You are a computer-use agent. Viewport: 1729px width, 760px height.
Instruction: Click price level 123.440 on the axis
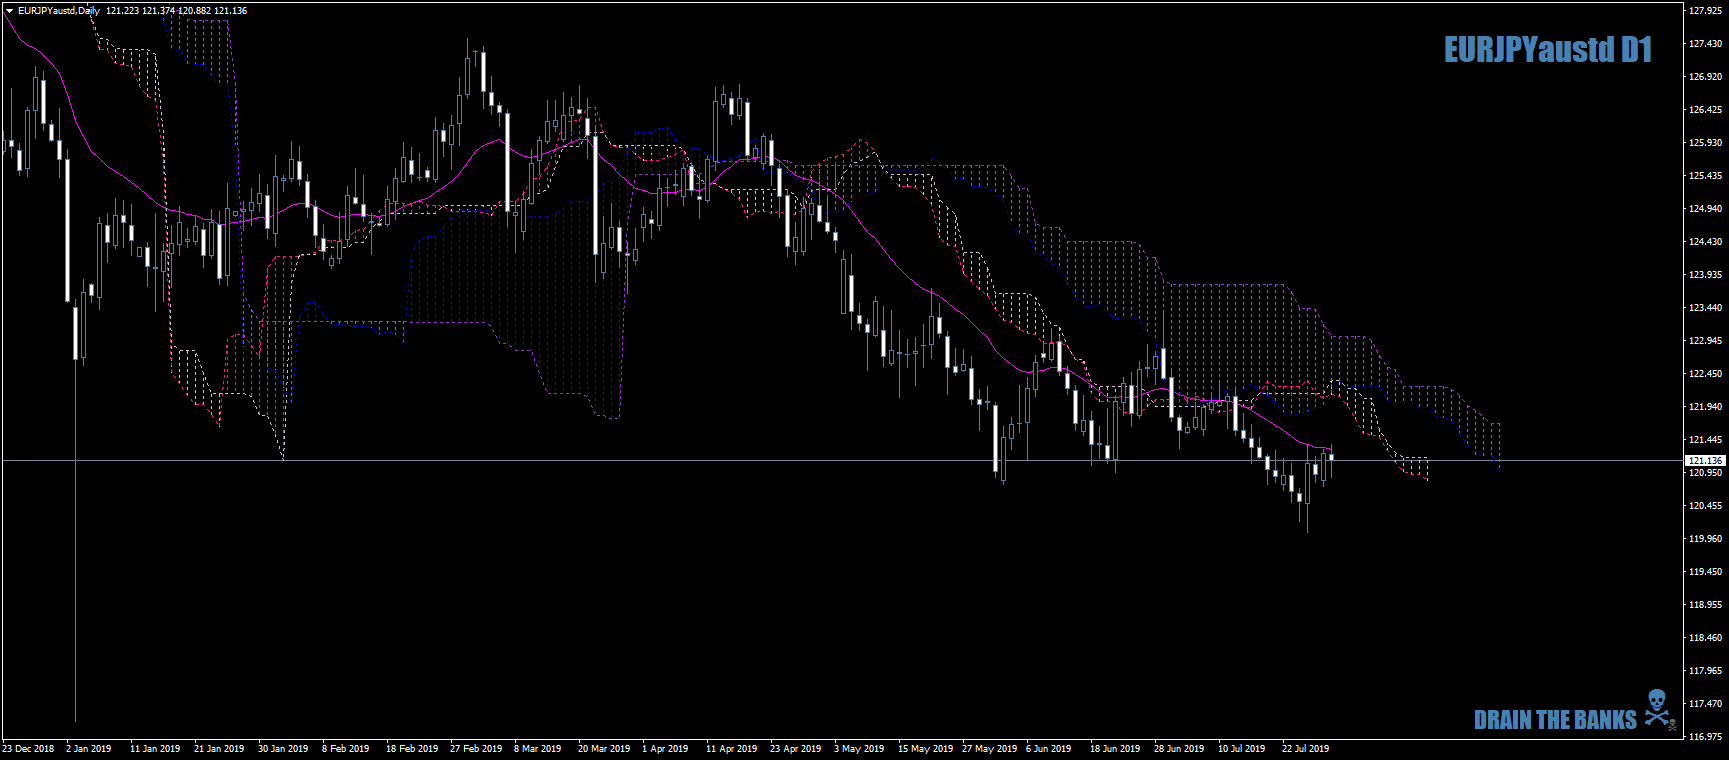coord(1705,308)
